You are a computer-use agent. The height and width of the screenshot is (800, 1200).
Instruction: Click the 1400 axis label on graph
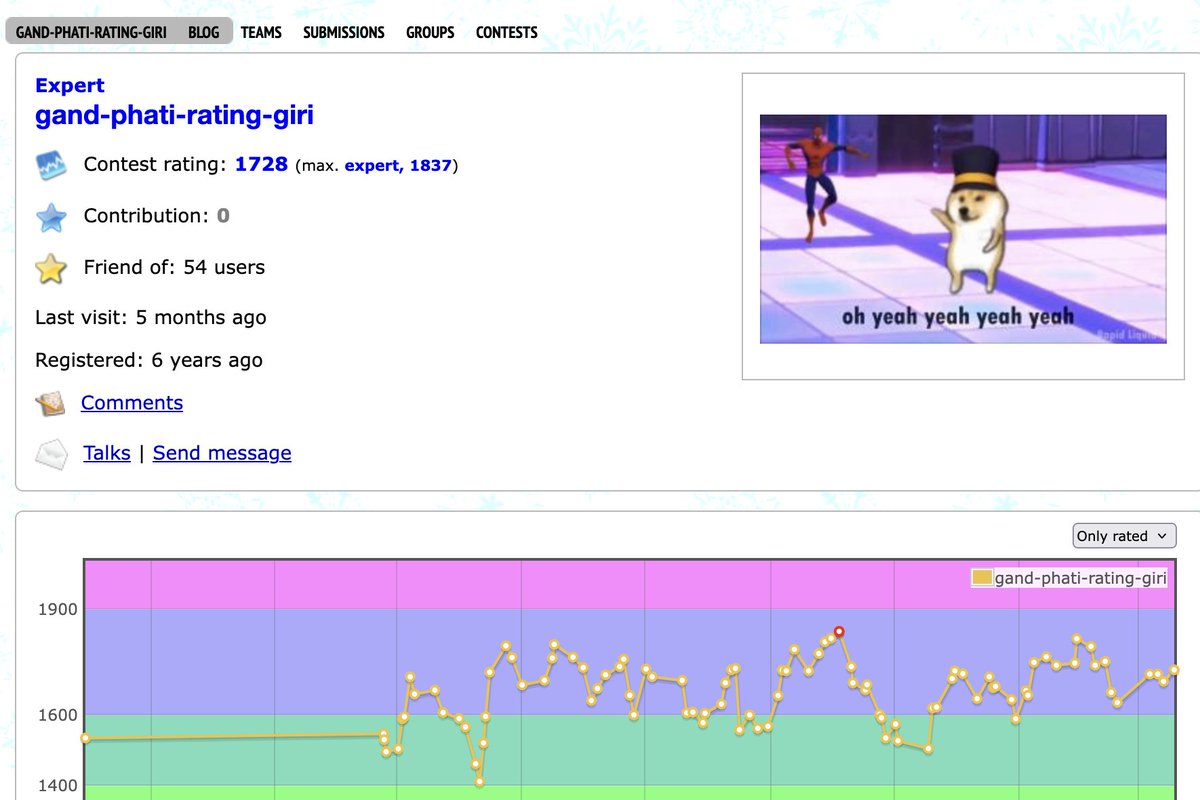click(x=59, y=786)
